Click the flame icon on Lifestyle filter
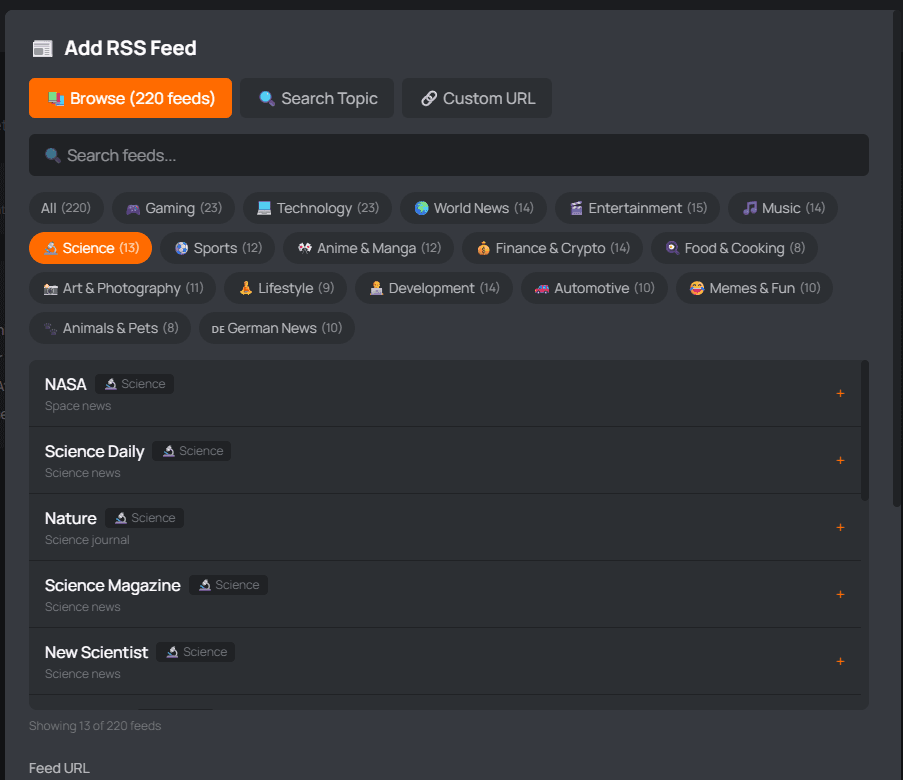 pyautogui.click(x=244, y=288)
